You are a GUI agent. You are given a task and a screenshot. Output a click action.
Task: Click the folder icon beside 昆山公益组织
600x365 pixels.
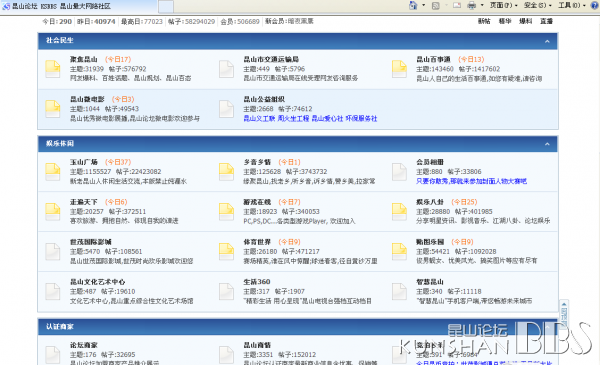[226, 109]
